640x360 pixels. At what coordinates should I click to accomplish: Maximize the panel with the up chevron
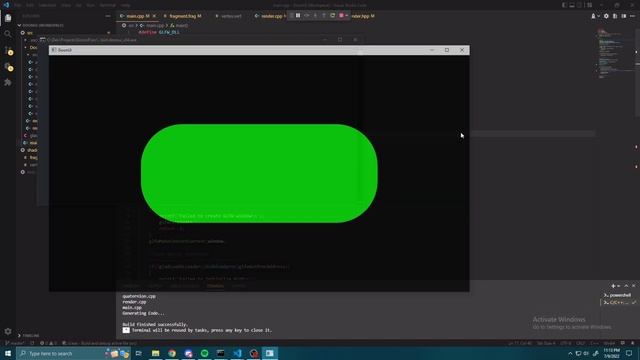tap(626, 286)
